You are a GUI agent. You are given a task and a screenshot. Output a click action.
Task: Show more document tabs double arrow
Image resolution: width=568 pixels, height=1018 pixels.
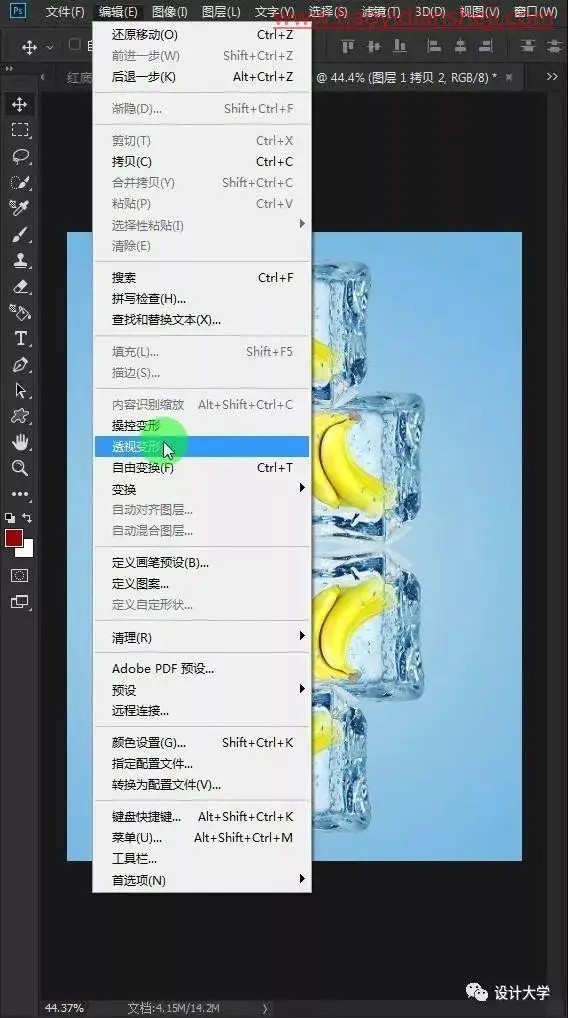click(x=552, y=77)
